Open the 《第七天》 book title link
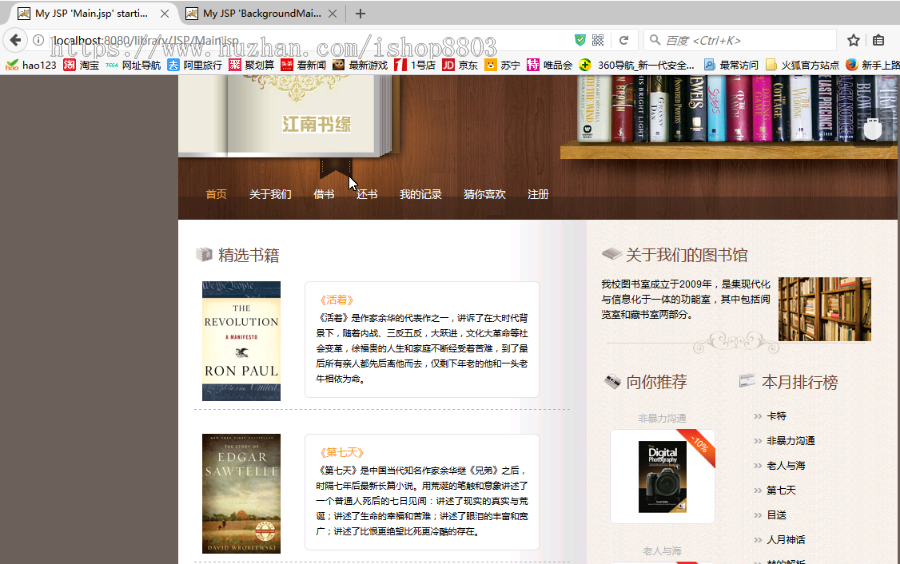This screenshot has height=564, width=900. click(341, 452)
